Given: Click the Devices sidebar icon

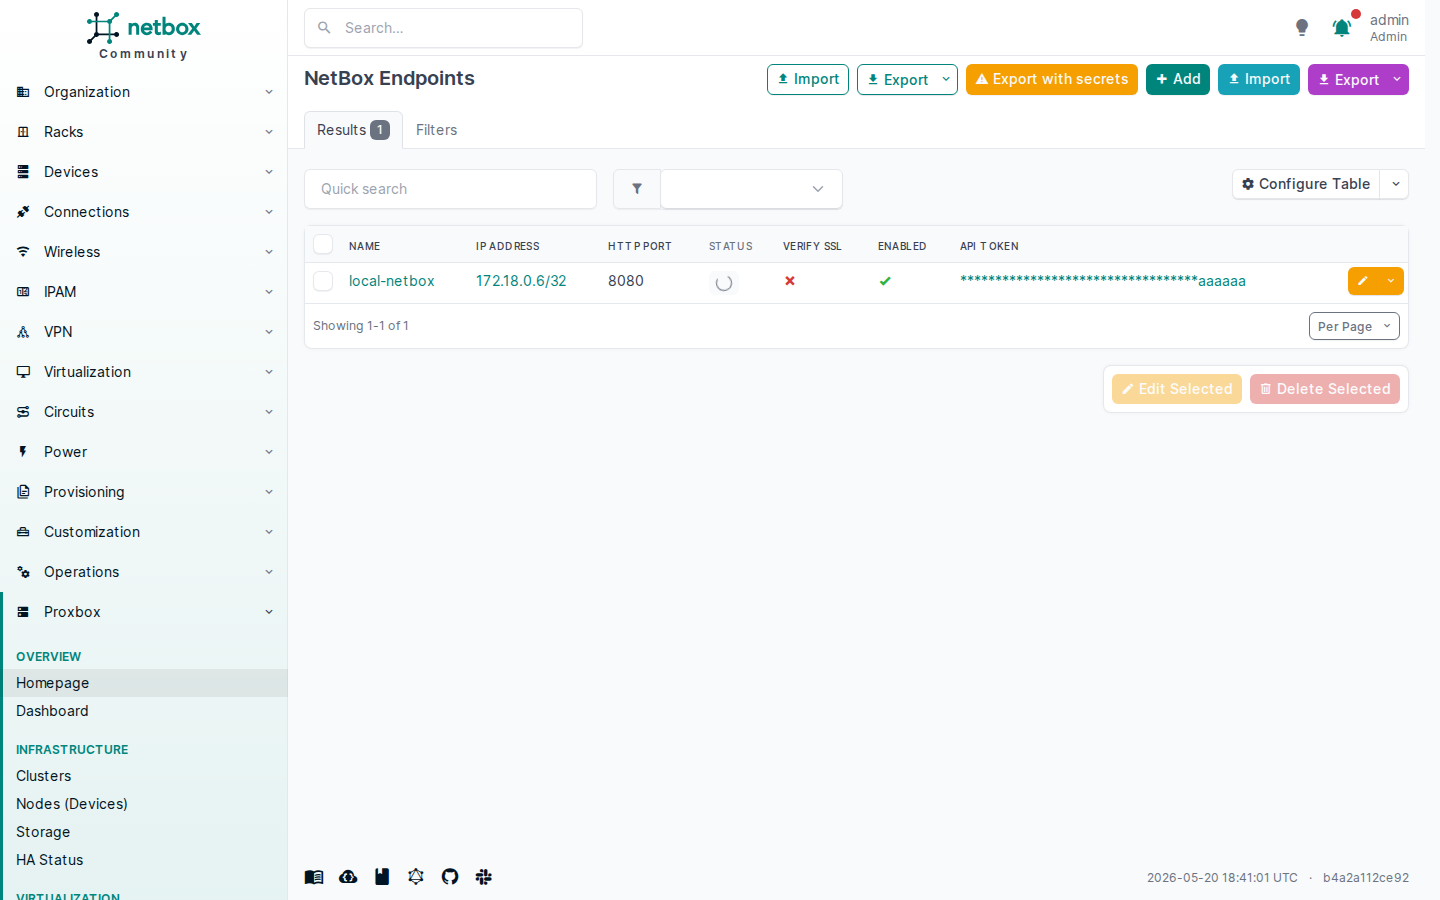Looking at the screenshot, I should click(x=23, y=172).
